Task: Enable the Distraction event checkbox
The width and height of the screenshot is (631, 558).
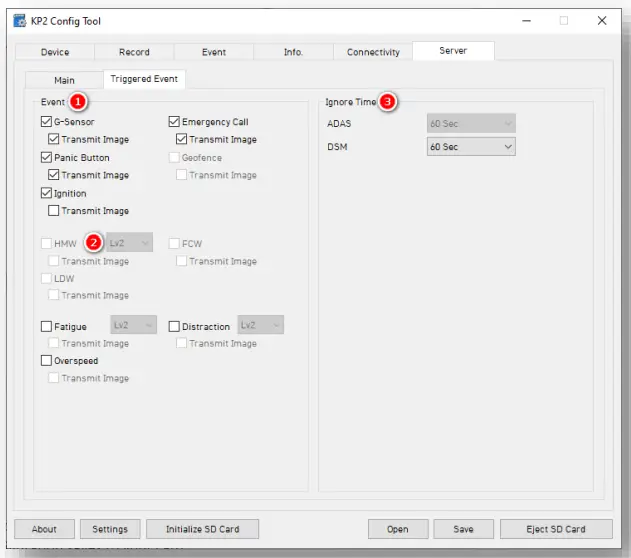Action: coord(174,326)
